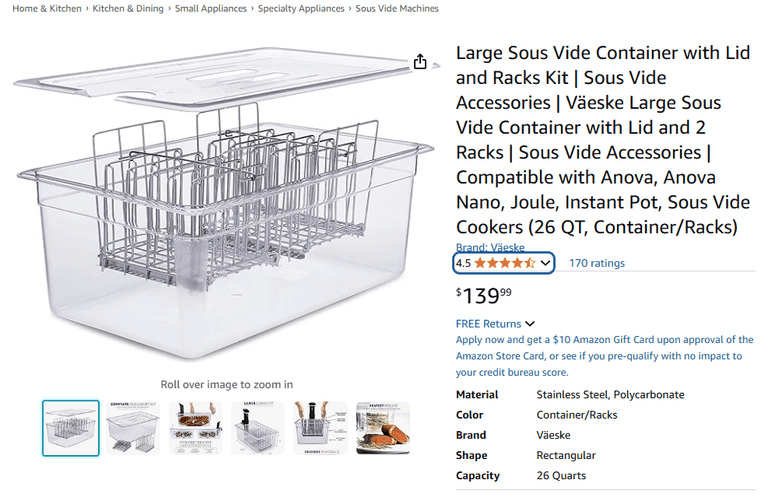The height and width of the screenshot is (497, 768).
Task: Select the fourth thumbnail about large capacity
Action: (x=257, y=428)
